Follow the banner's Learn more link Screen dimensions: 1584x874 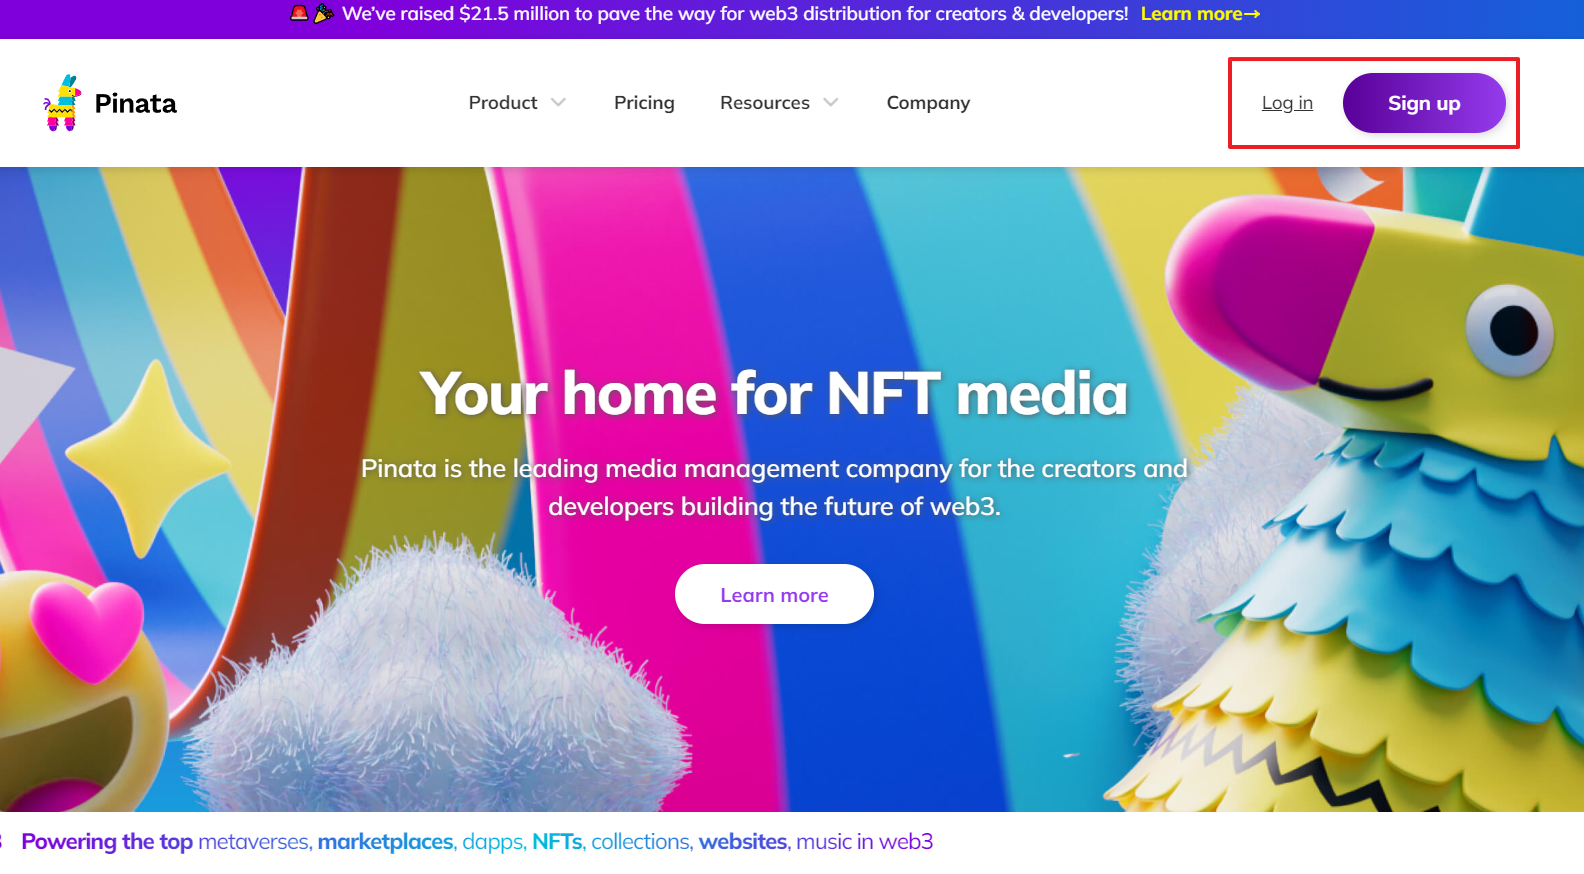(1200, 14)
